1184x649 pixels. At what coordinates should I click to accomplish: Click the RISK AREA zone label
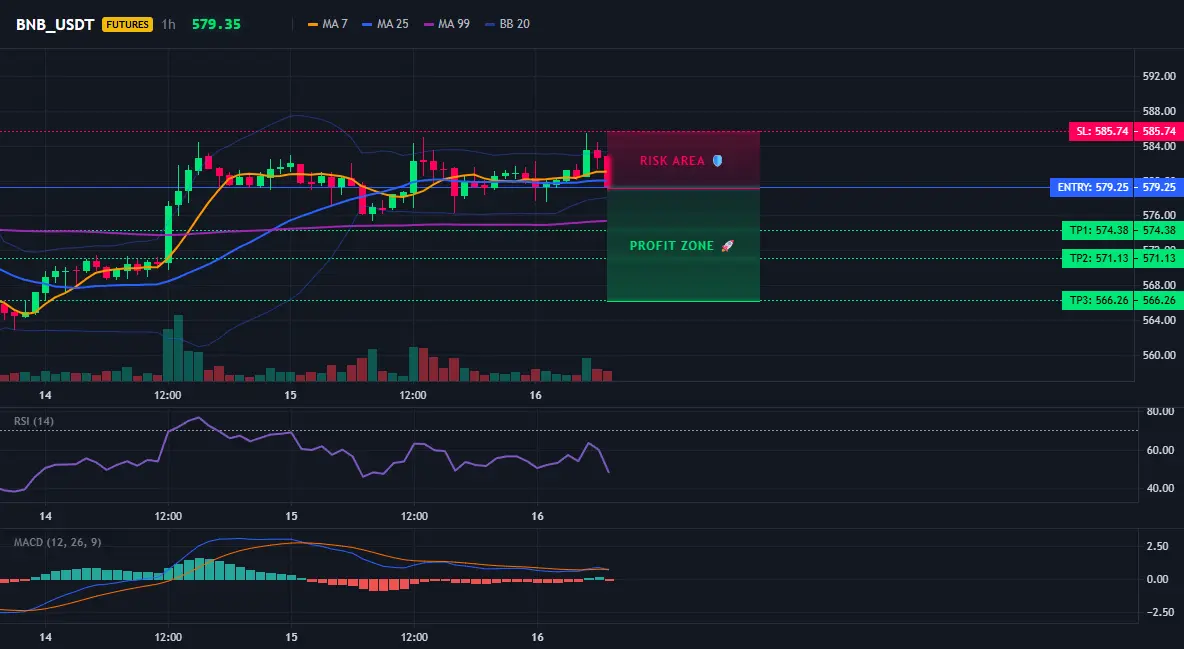(672, 161)
